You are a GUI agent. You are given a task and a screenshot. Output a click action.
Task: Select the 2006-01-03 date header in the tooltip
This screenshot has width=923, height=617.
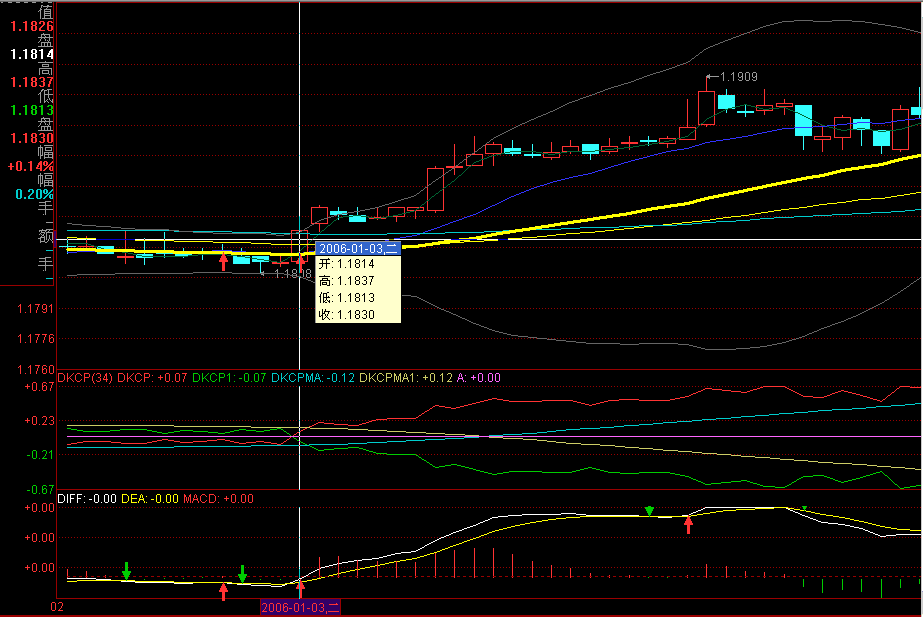pos(358,248)
